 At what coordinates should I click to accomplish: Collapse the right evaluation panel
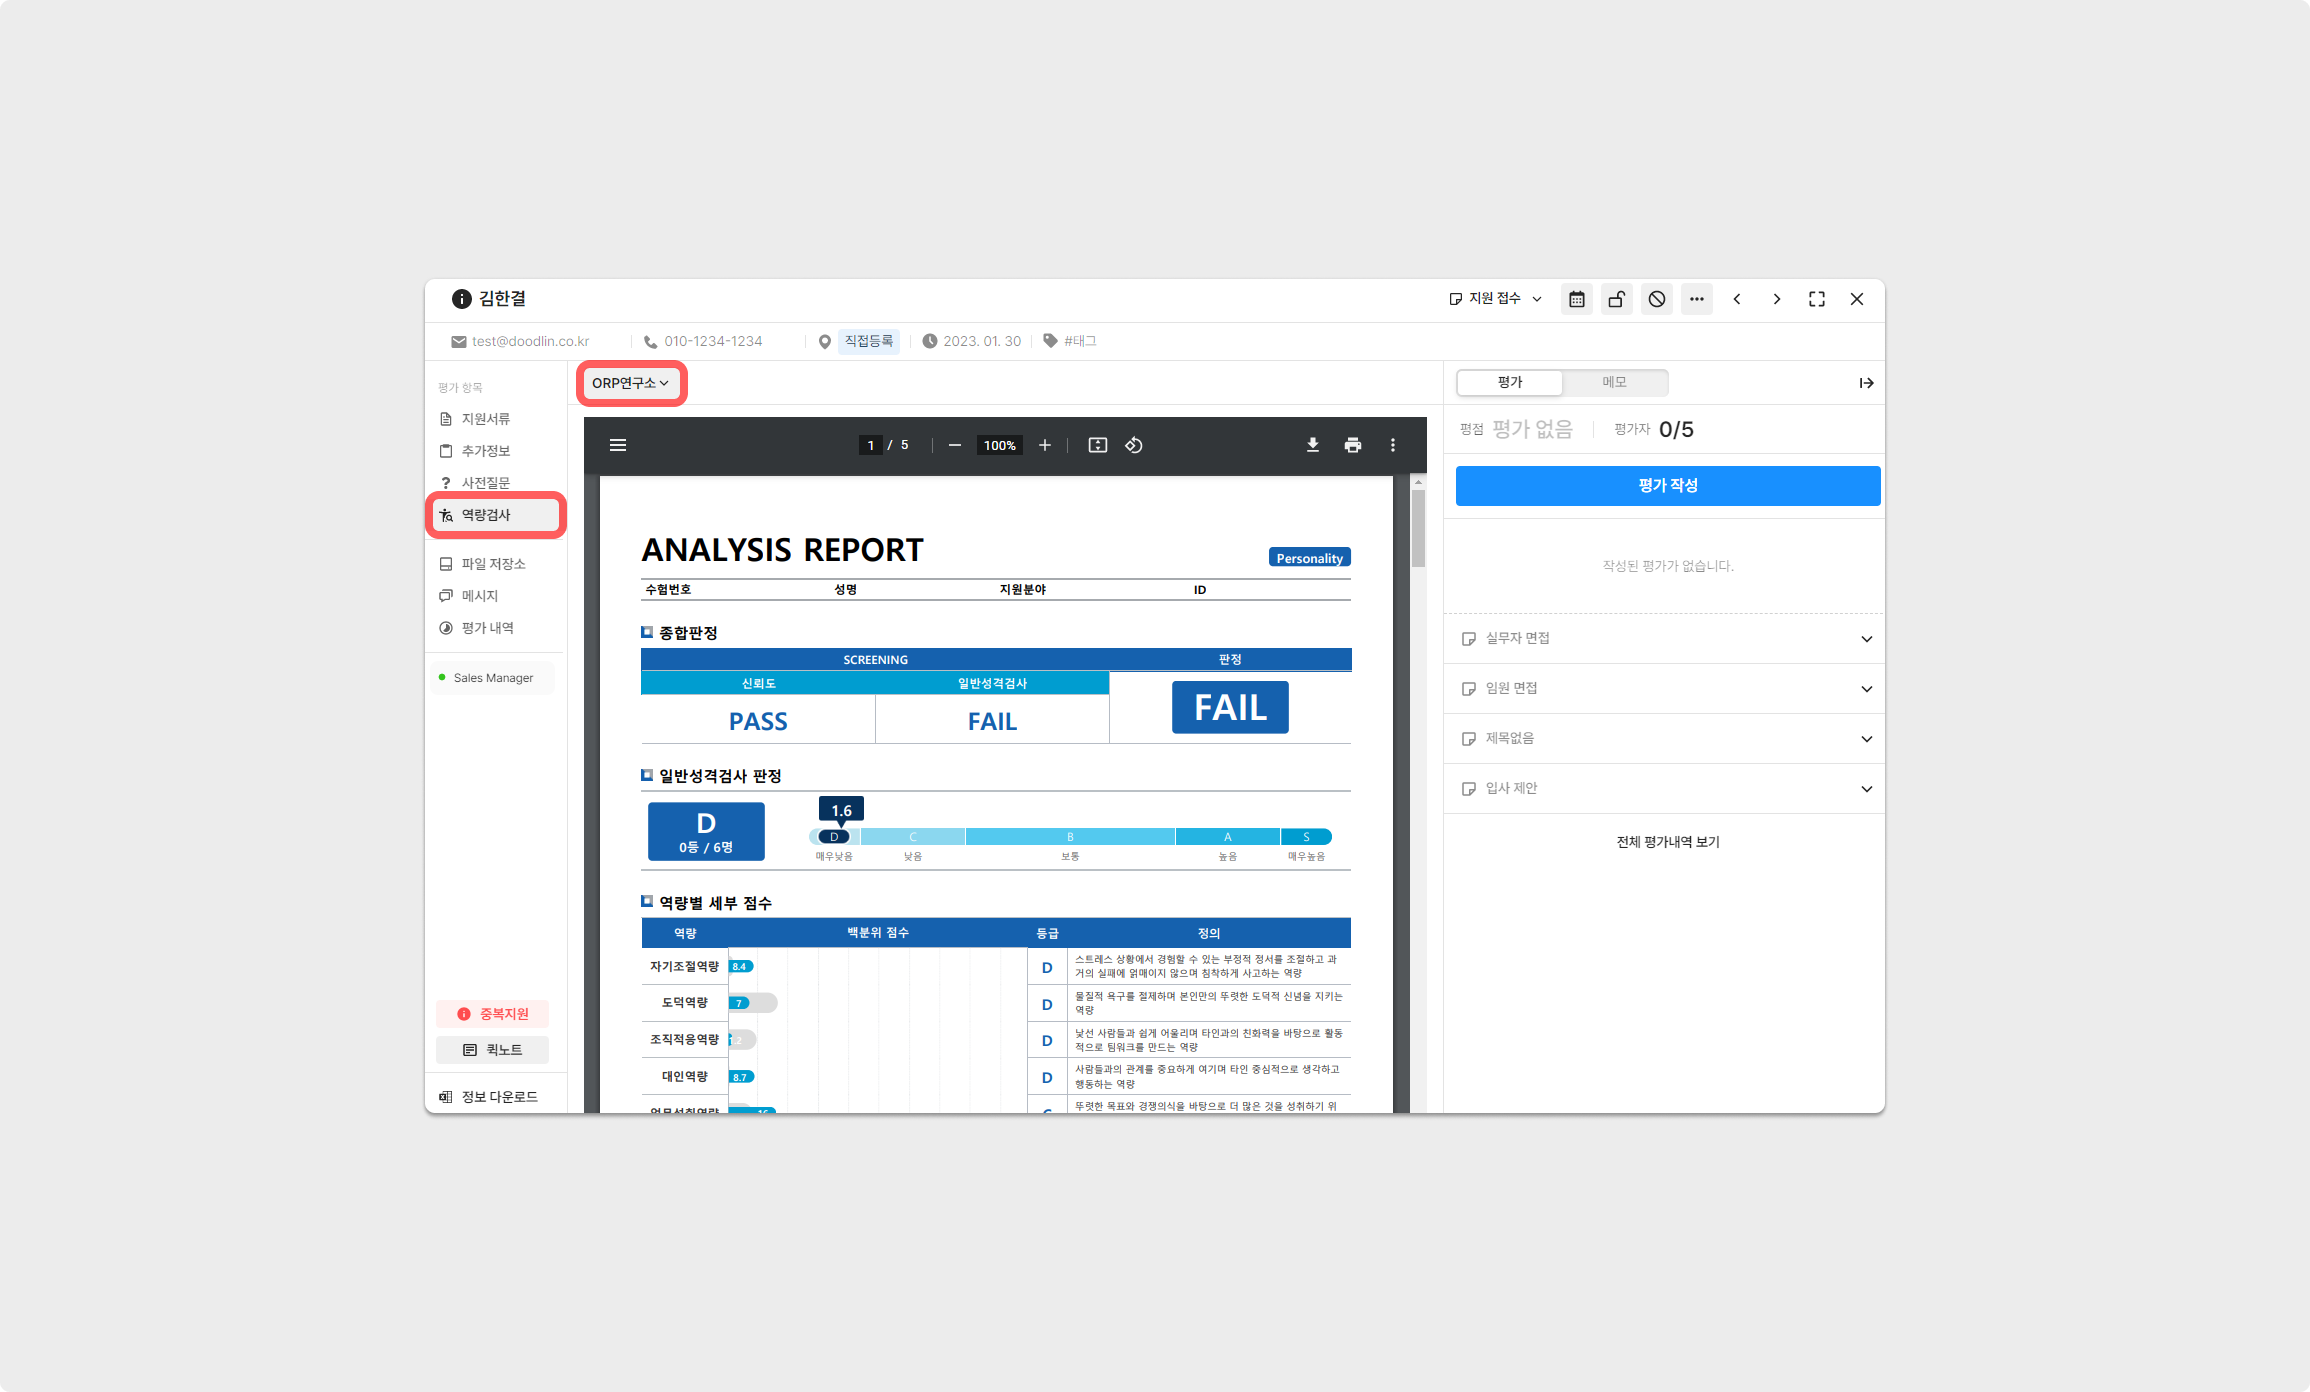point(1866,383)
